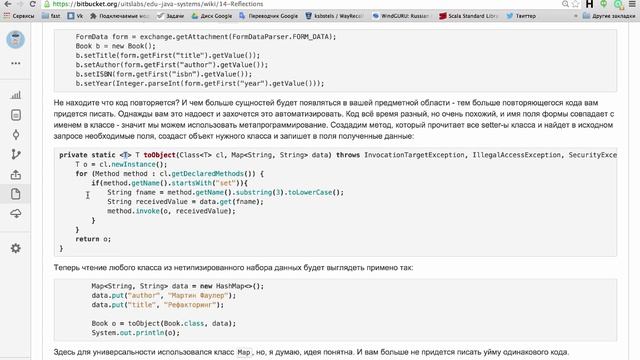Click the black H extension icon
Screen dimensions: 640x360
[589, 4]
